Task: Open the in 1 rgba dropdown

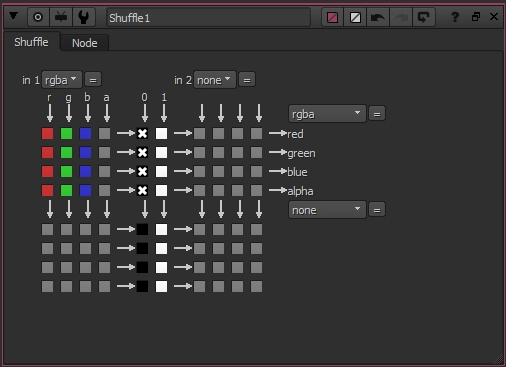Action: (61, 80)
